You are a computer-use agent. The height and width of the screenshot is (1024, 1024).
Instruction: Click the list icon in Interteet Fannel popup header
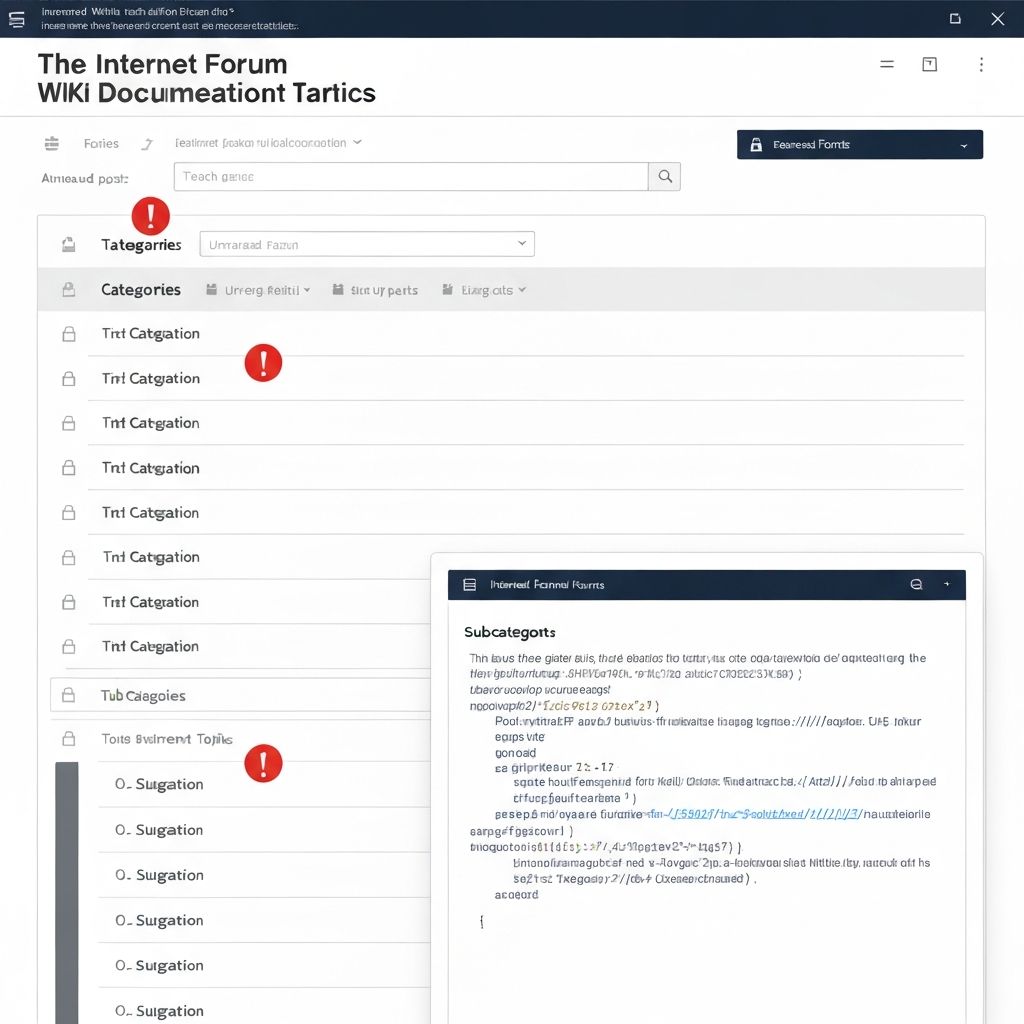pos(467,585)
